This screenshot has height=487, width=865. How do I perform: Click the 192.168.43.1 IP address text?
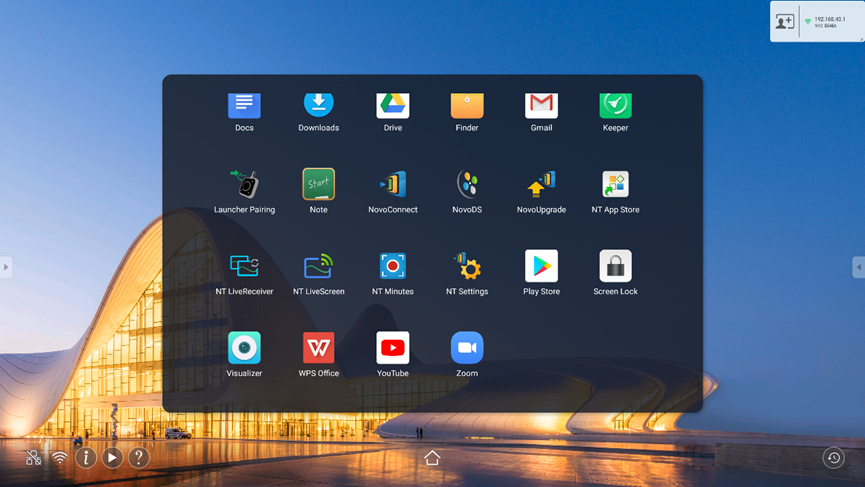[x=830, y=19]
